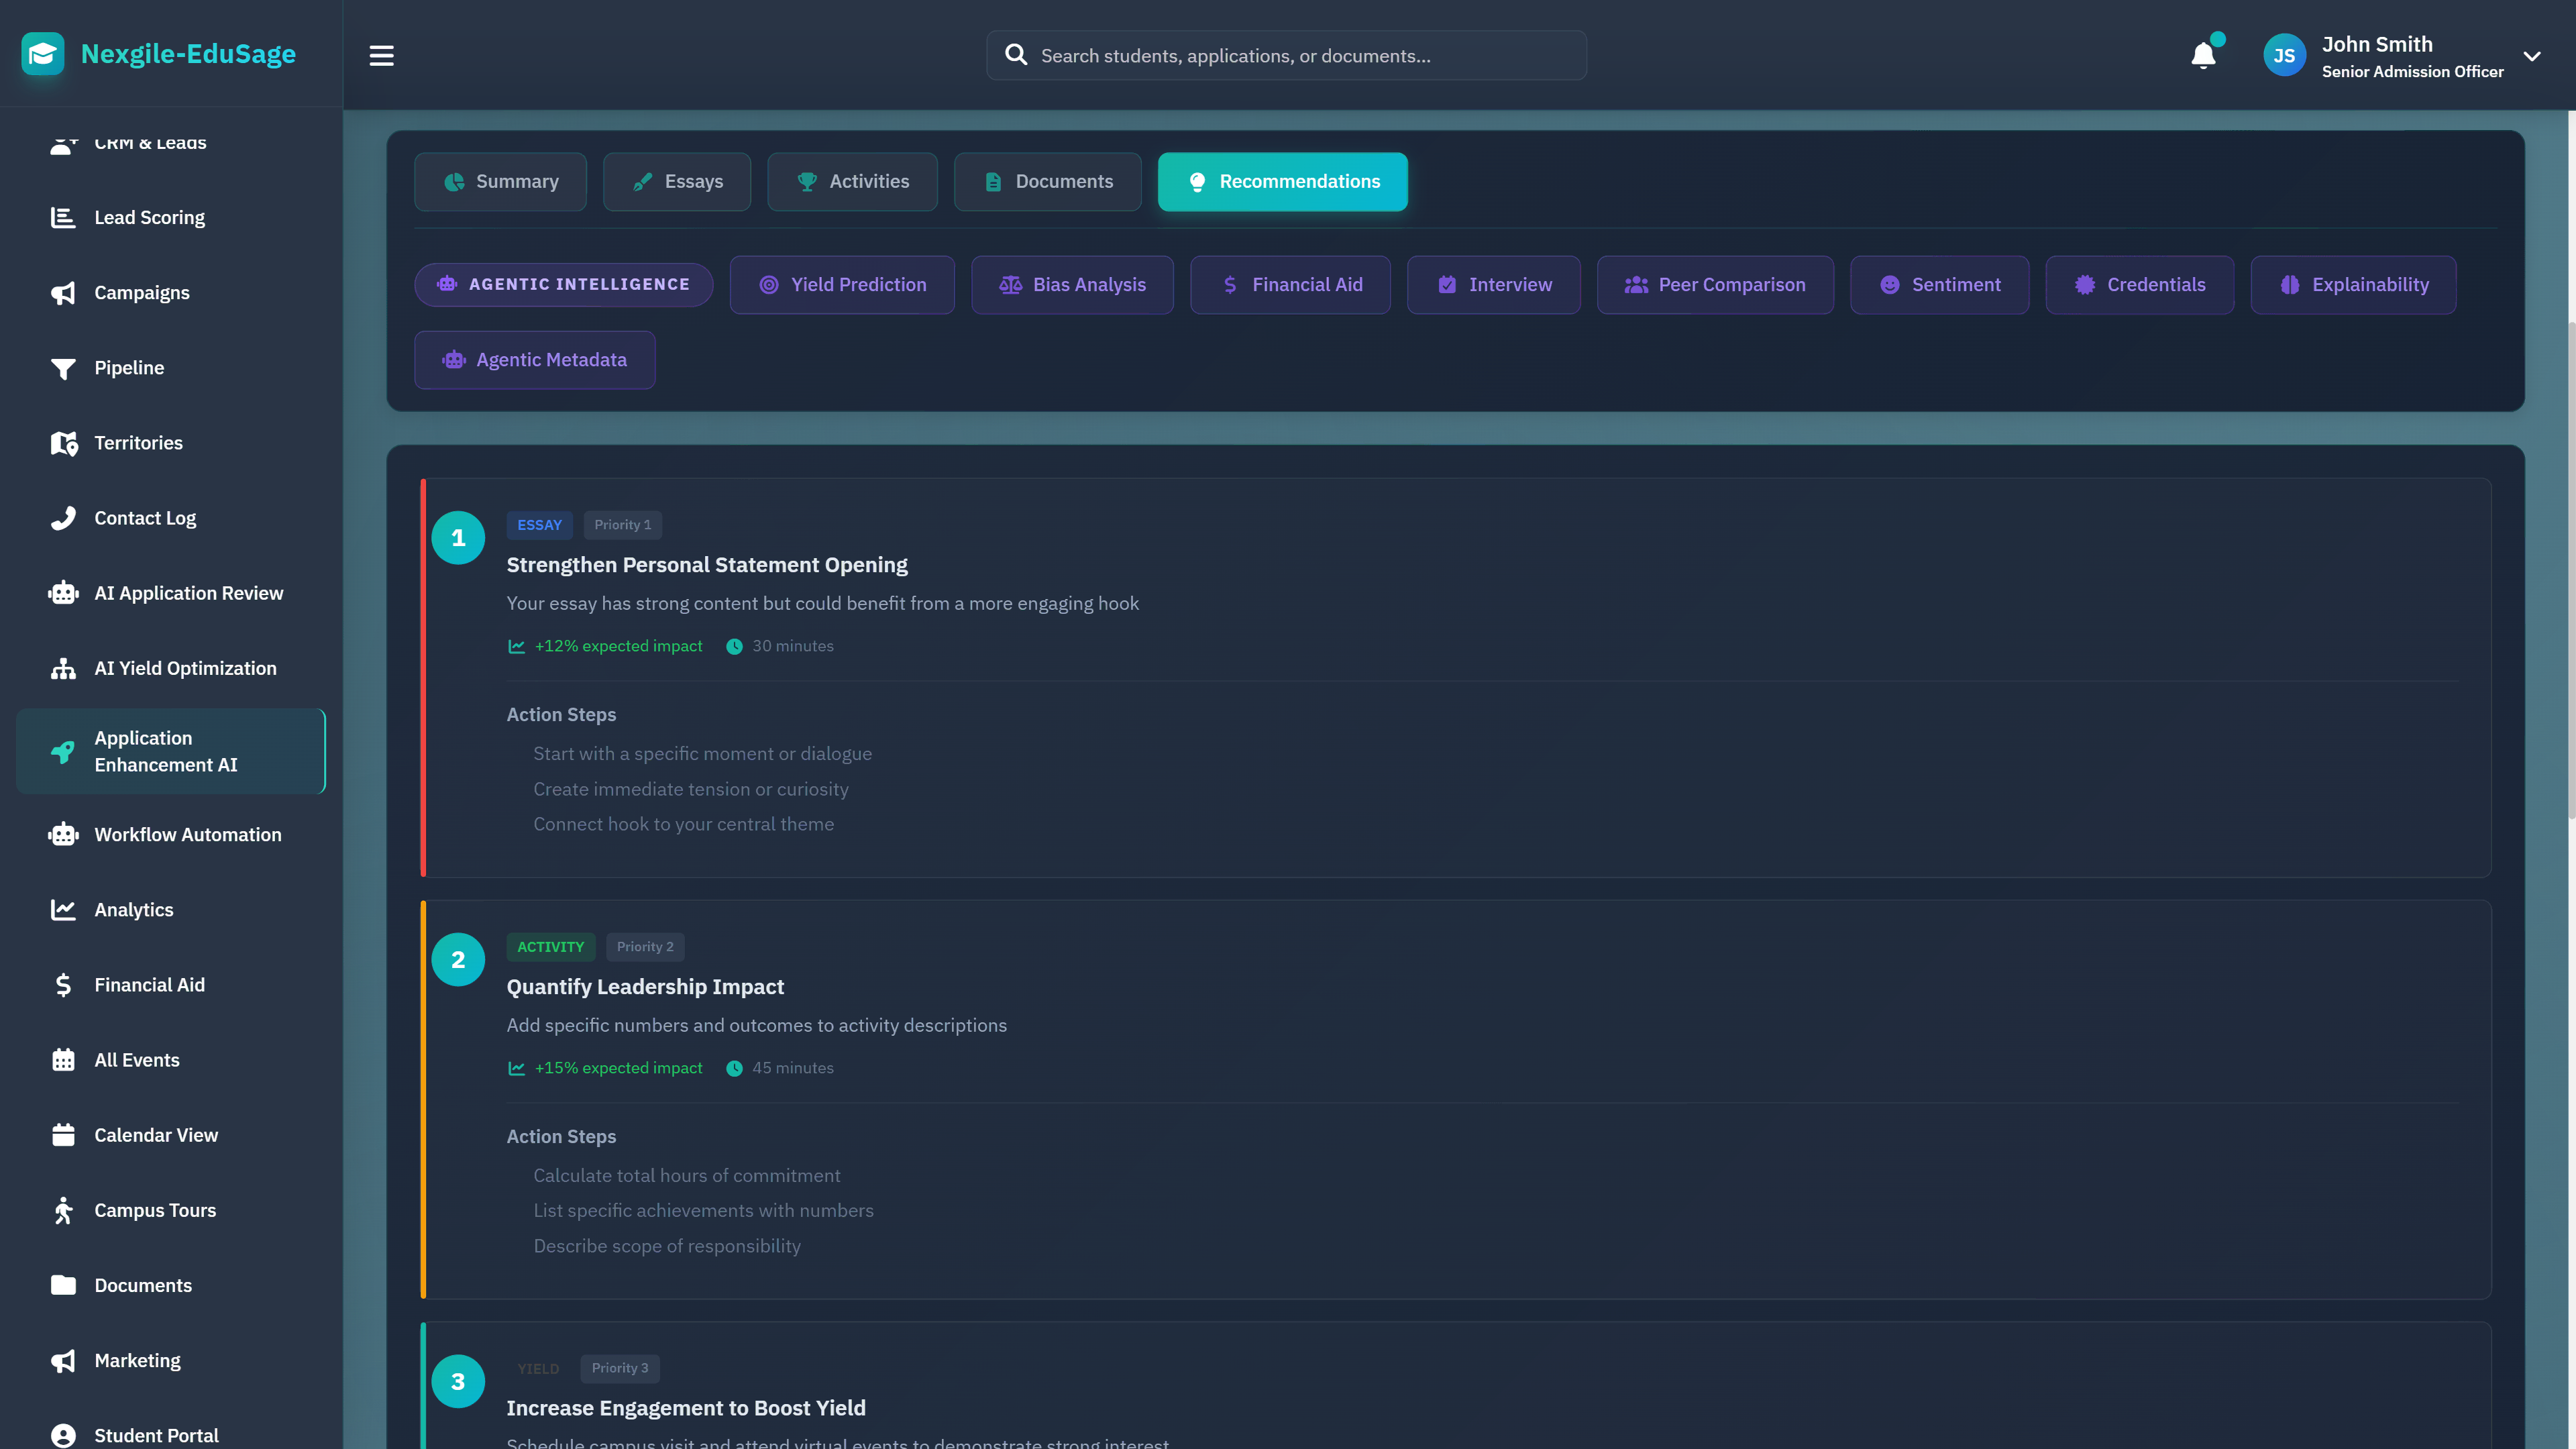This screenshot has height=1449, width=2576.
Task: Toggle the hamburger sidebar menu
Action: [x=381, y=56]
